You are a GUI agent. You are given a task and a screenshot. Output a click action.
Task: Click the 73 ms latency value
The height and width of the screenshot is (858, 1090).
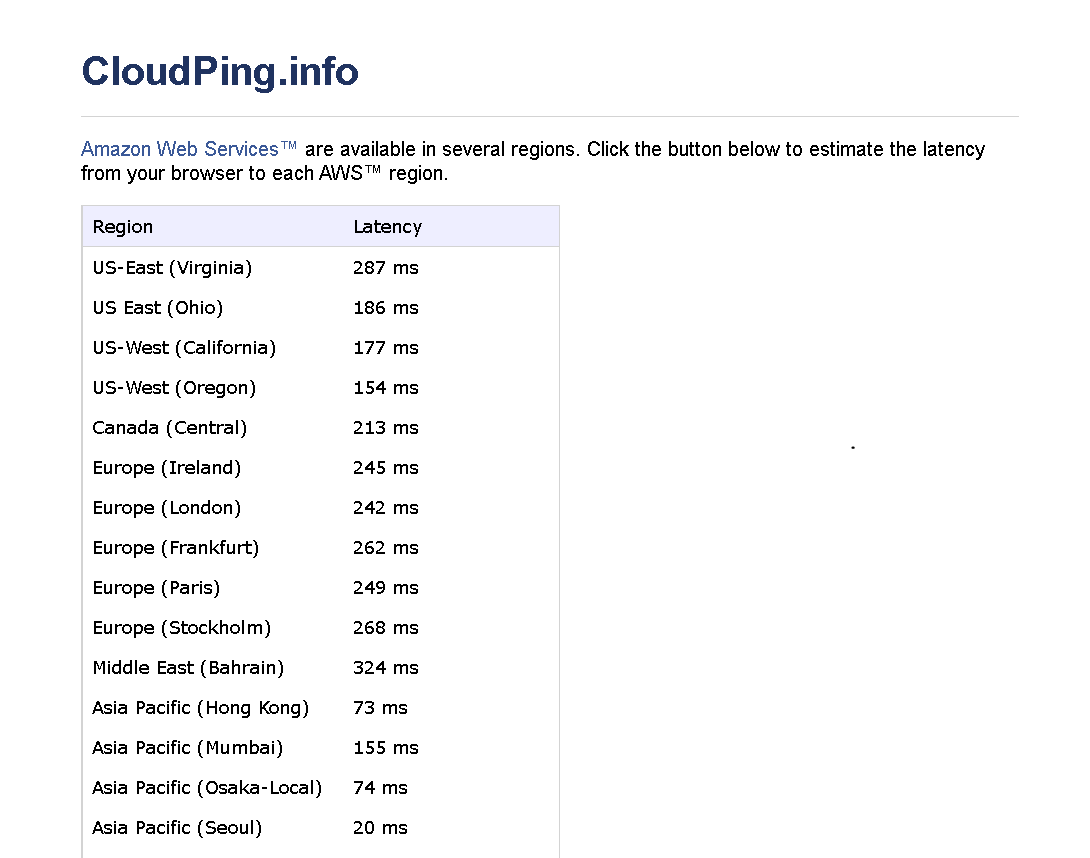(x=380, y=708)
